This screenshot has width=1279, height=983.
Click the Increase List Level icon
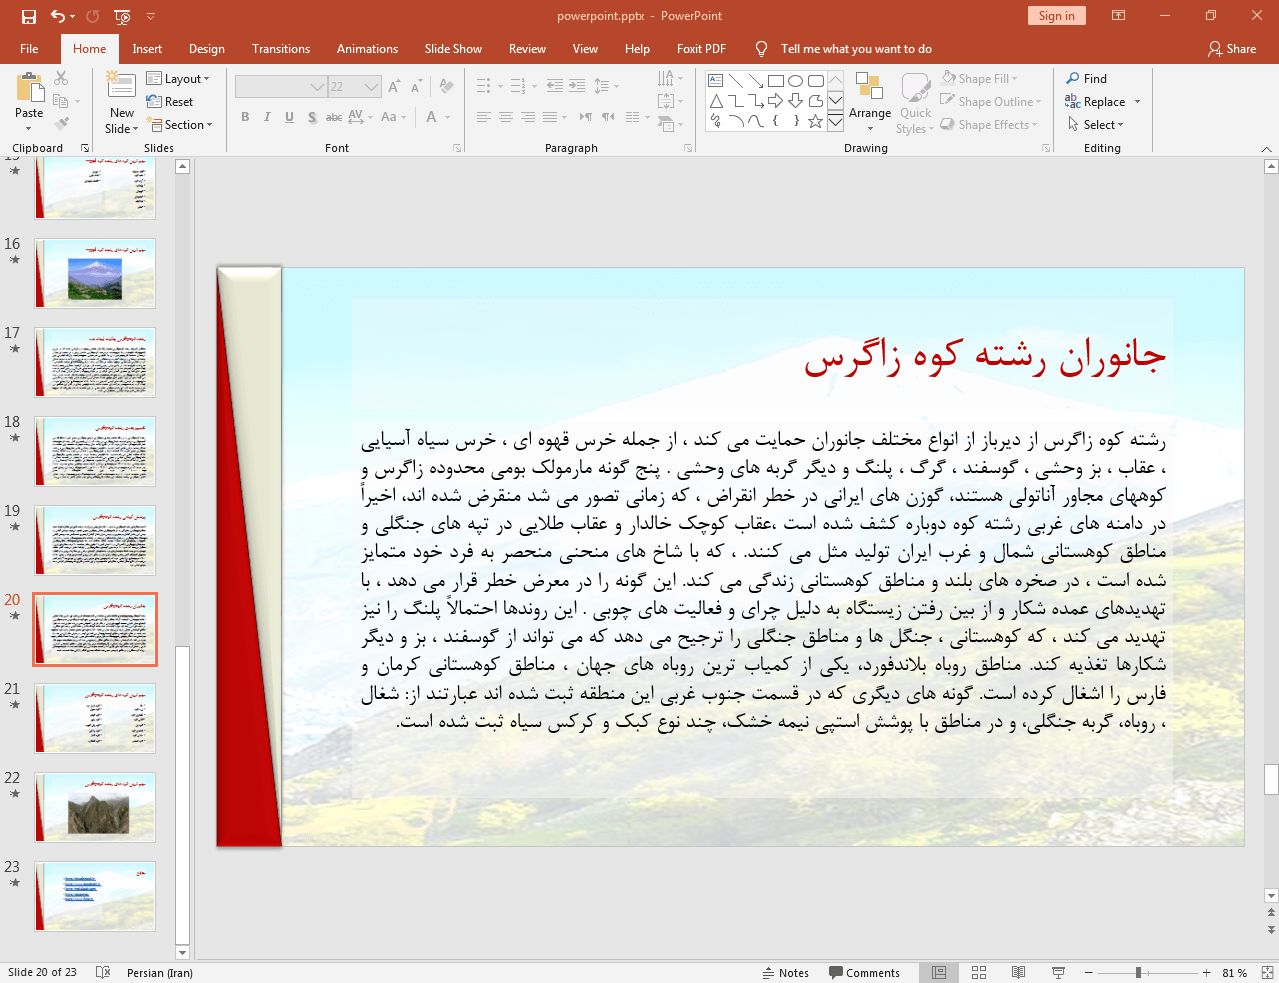coord(577,86)
